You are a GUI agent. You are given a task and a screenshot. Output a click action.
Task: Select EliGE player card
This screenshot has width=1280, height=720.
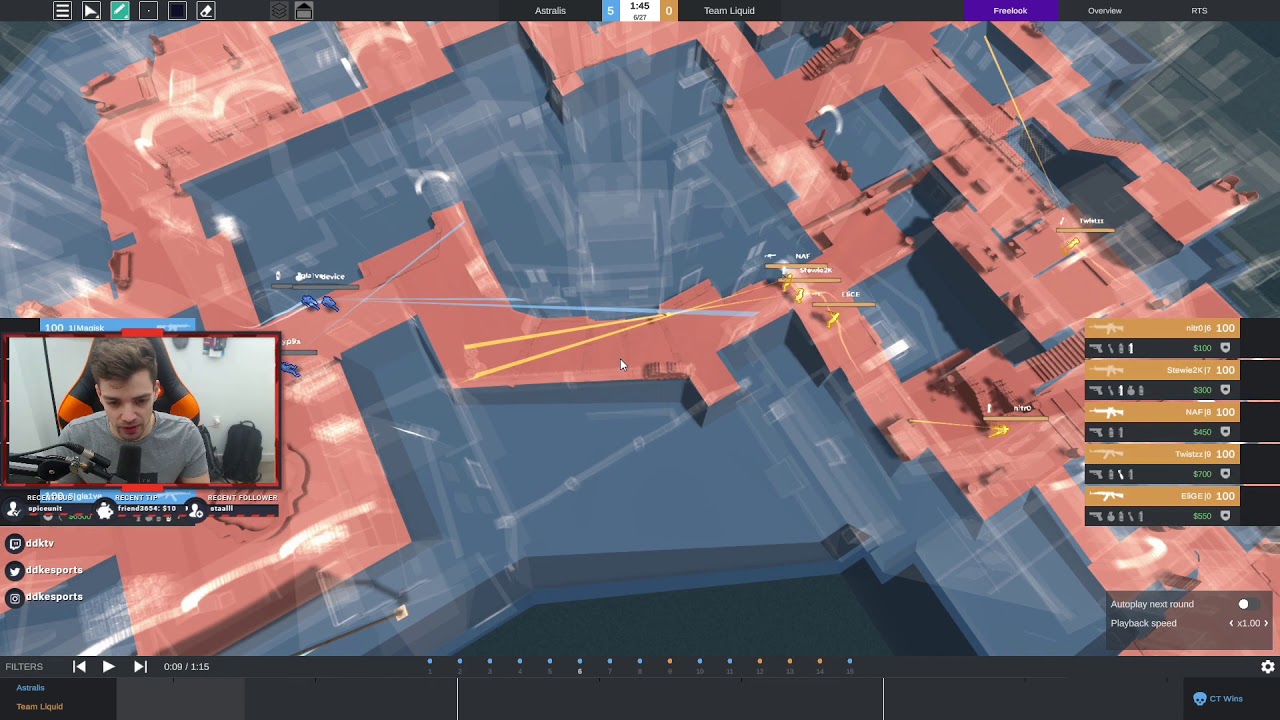tap(1162, 506)
